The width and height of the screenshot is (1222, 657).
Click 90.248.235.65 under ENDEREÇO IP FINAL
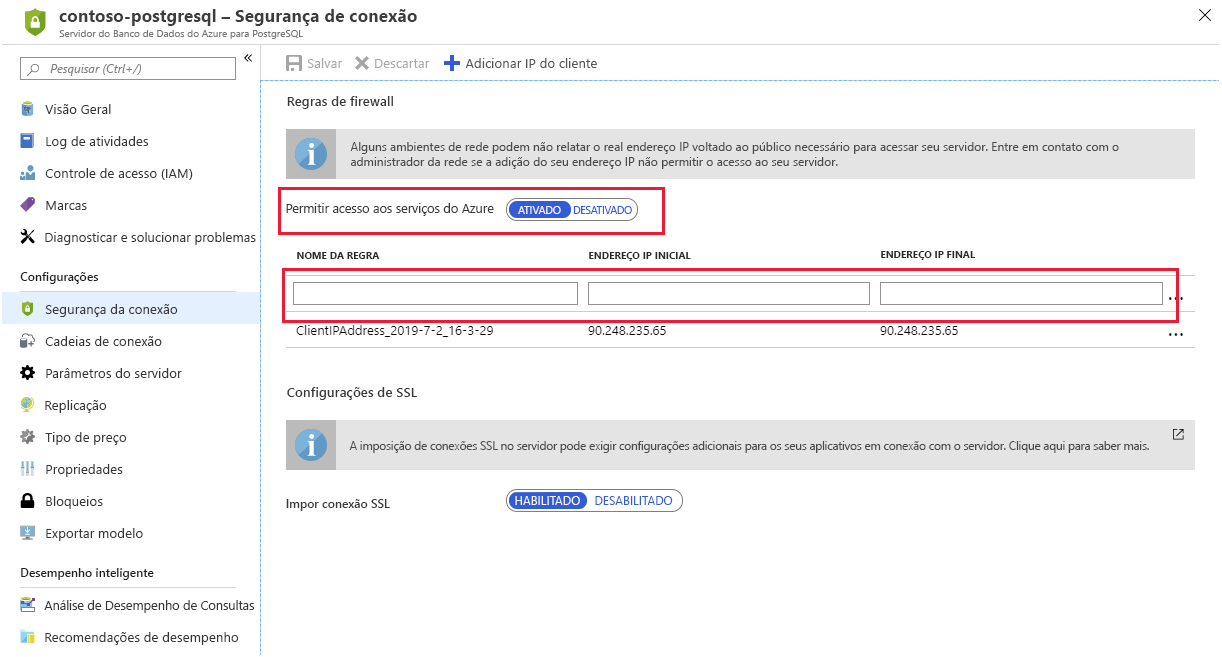[919, 330]
